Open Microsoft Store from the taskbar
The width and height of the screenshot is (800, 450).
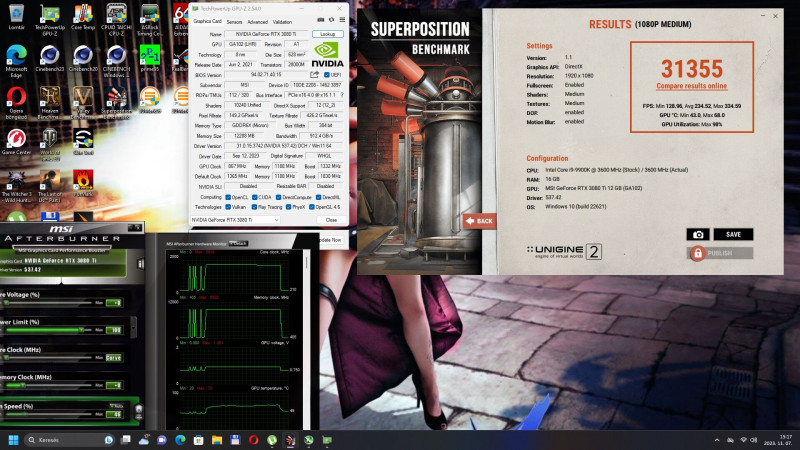[x=198, y=440]
